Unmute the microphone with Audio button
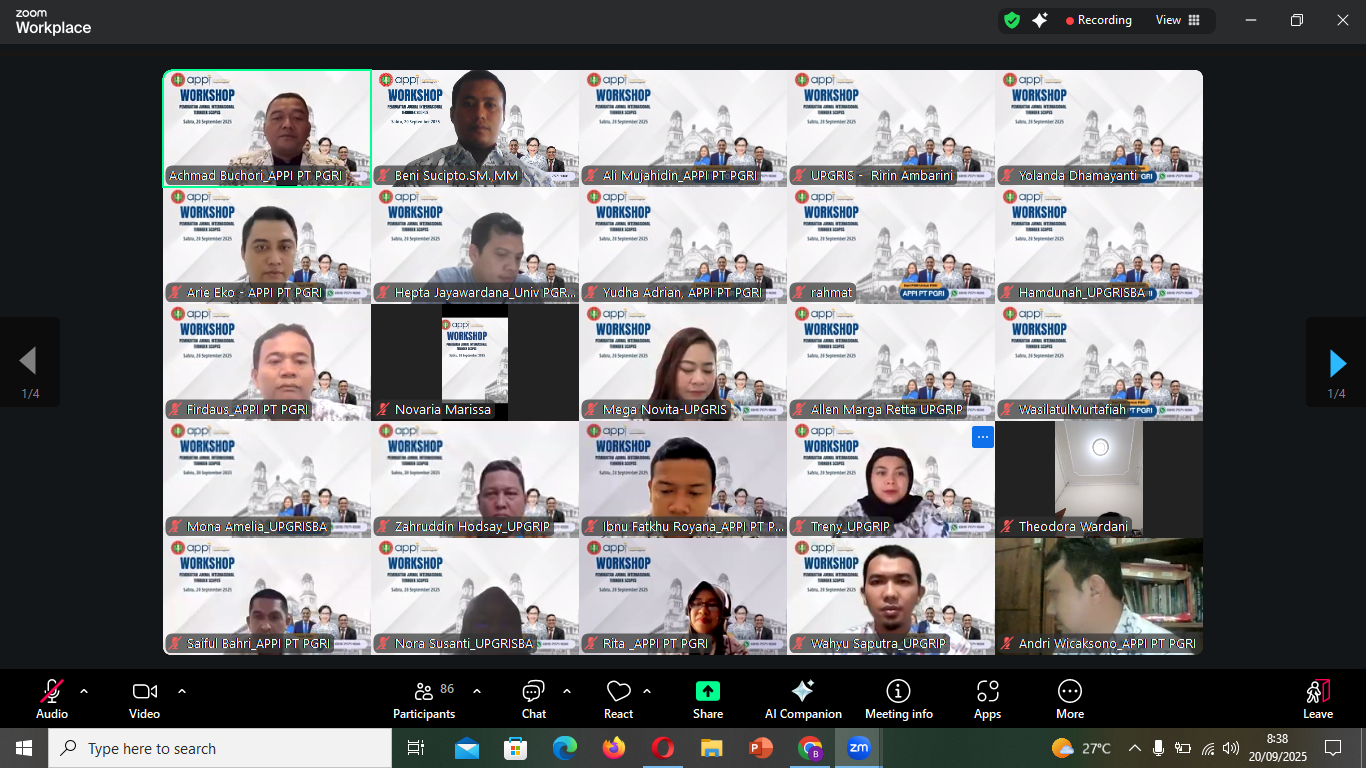This screenshot has width=1366, height=768. [52, 699]
